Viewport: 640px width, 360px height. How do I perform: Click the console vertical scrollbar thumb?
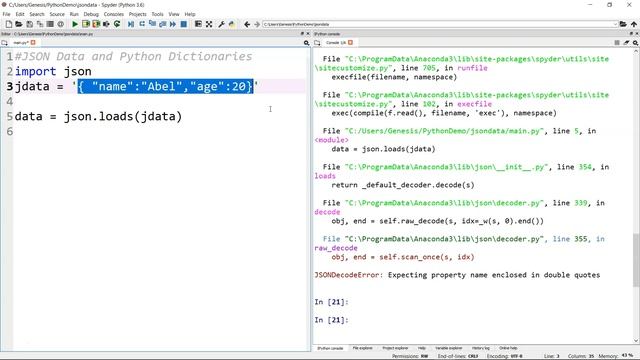pos(636,260)
